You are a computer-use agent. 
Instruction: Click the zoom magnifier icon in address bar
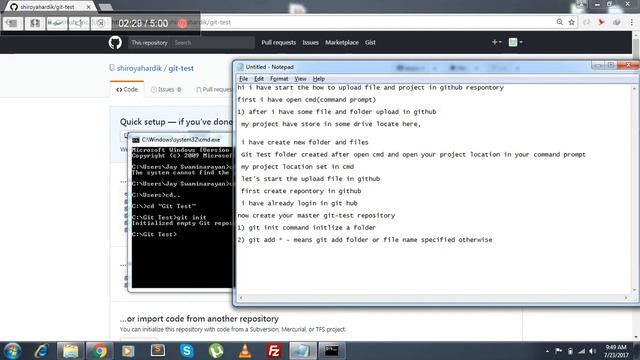coord(560,22)
